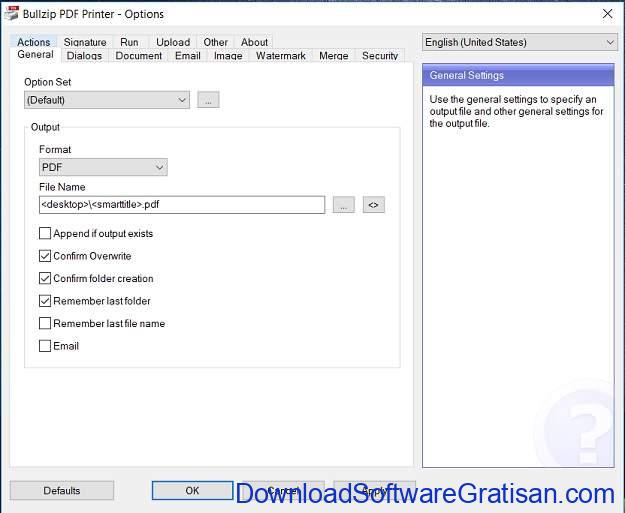Open the Signature tab
Image resolution: width=625 pixels, height=513 pixels.
[x=85, y=42]
